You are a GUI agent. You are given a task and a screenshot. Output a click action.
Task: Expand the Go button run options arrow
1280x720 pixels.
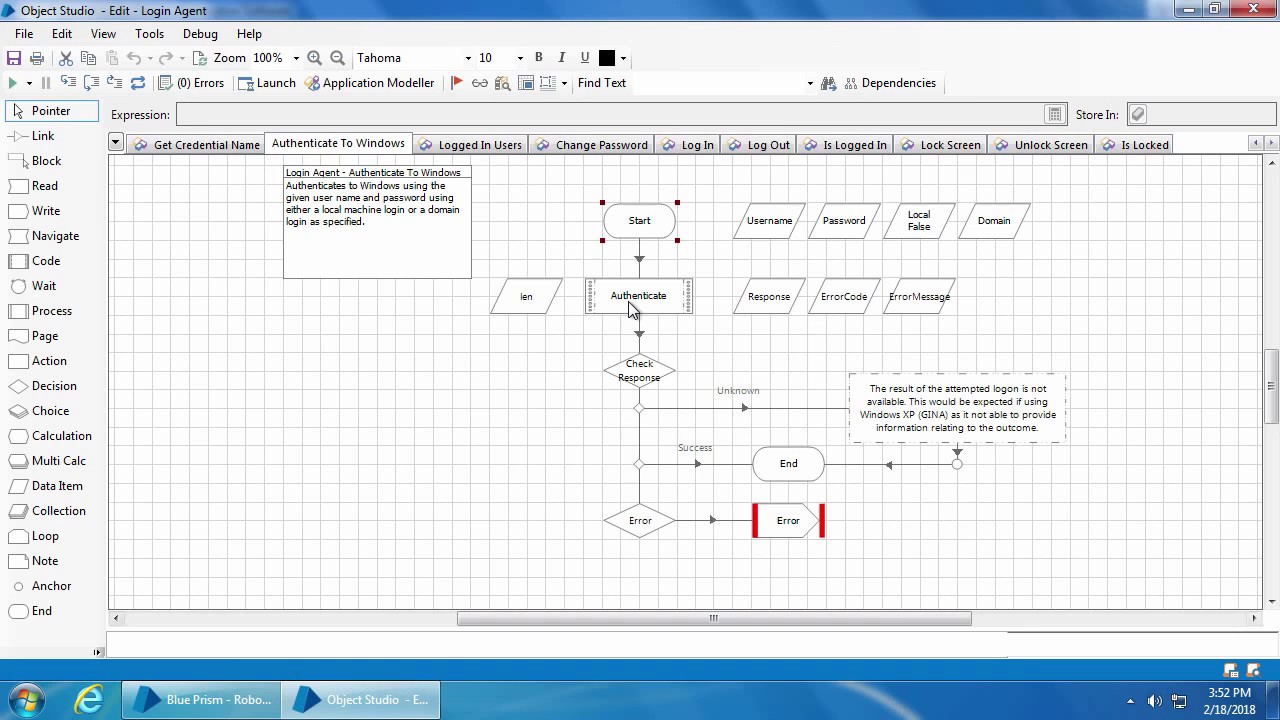29,83
